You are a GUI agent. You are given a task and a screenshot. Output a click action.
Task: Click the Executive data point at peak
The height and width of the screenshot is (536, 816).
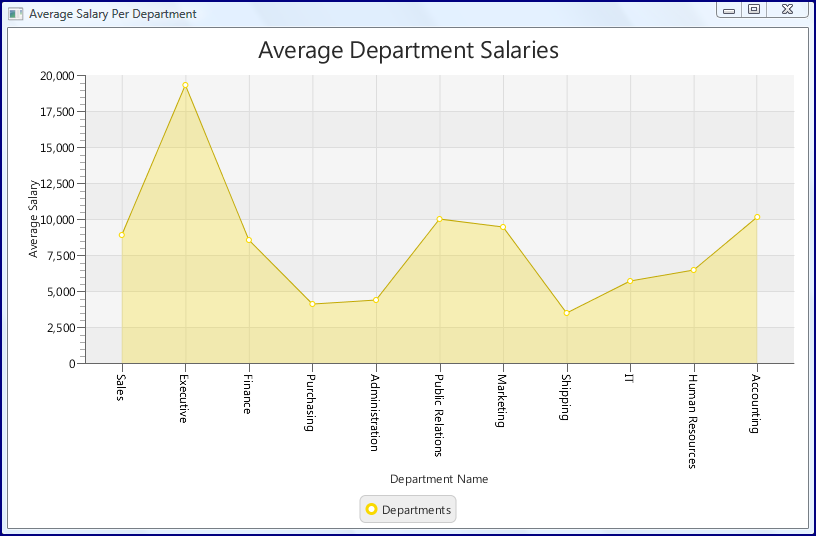pos(185,85)
